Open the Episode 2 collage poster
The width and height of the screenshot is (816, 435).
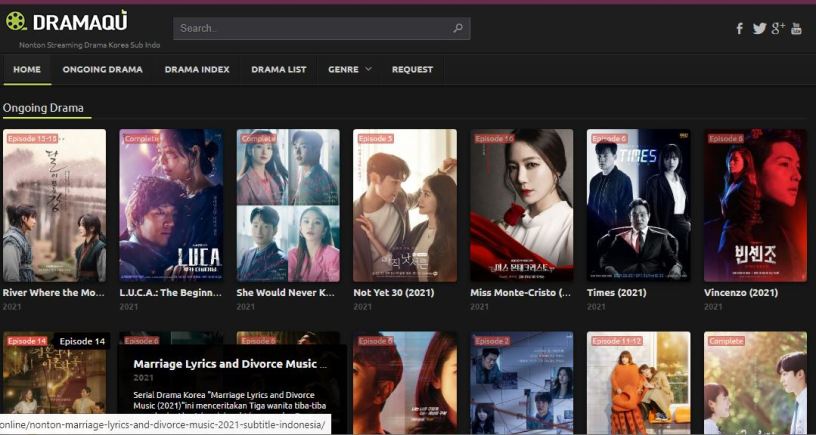pyautogui.click(x=521, y=383)
